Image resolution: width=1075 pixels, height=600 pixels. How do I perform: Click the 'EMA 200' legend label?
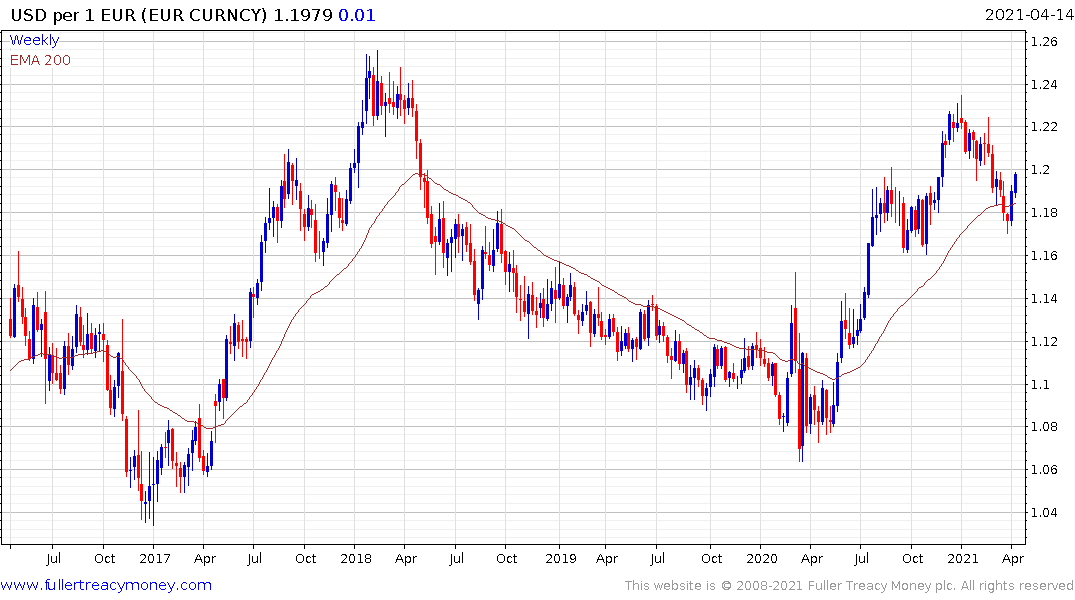[x=40, y=60]
